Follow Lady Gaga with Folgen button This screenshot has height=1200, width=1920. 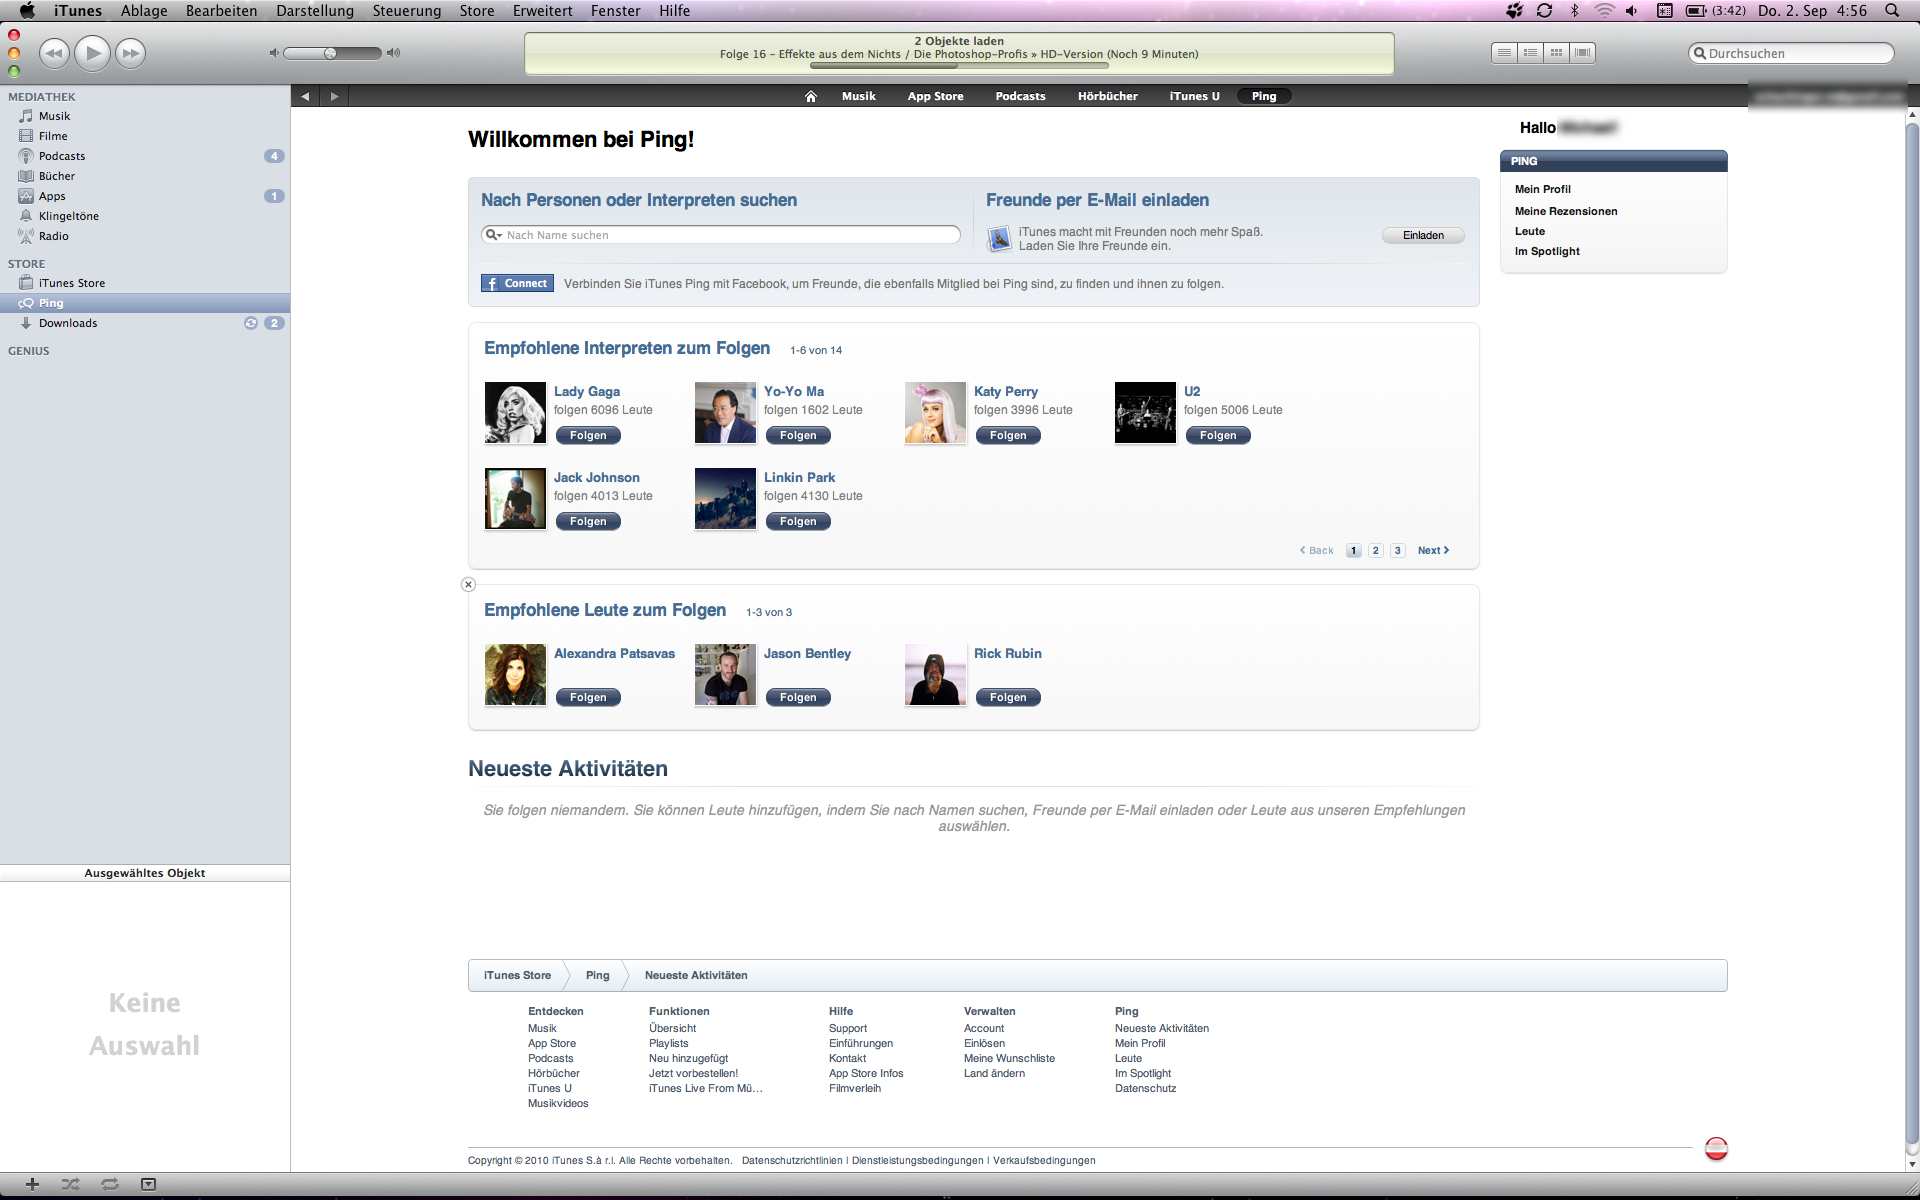click(588, 436)
